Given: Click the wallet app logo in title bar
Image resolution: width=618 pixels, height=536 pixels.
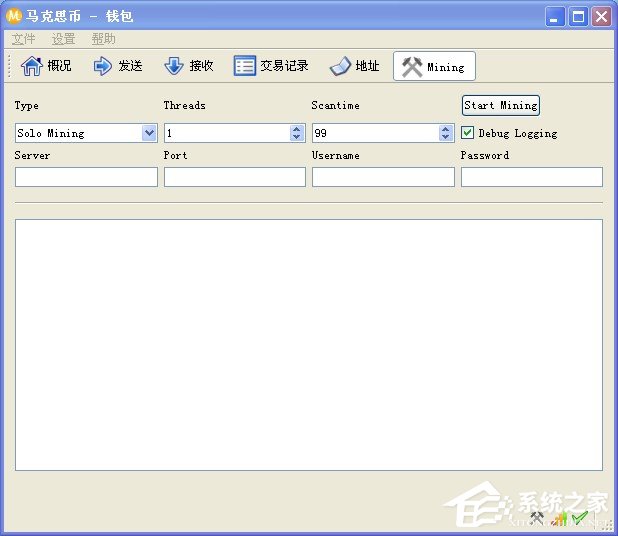Looking at the screenshot, I should click(x=14, y=16).
